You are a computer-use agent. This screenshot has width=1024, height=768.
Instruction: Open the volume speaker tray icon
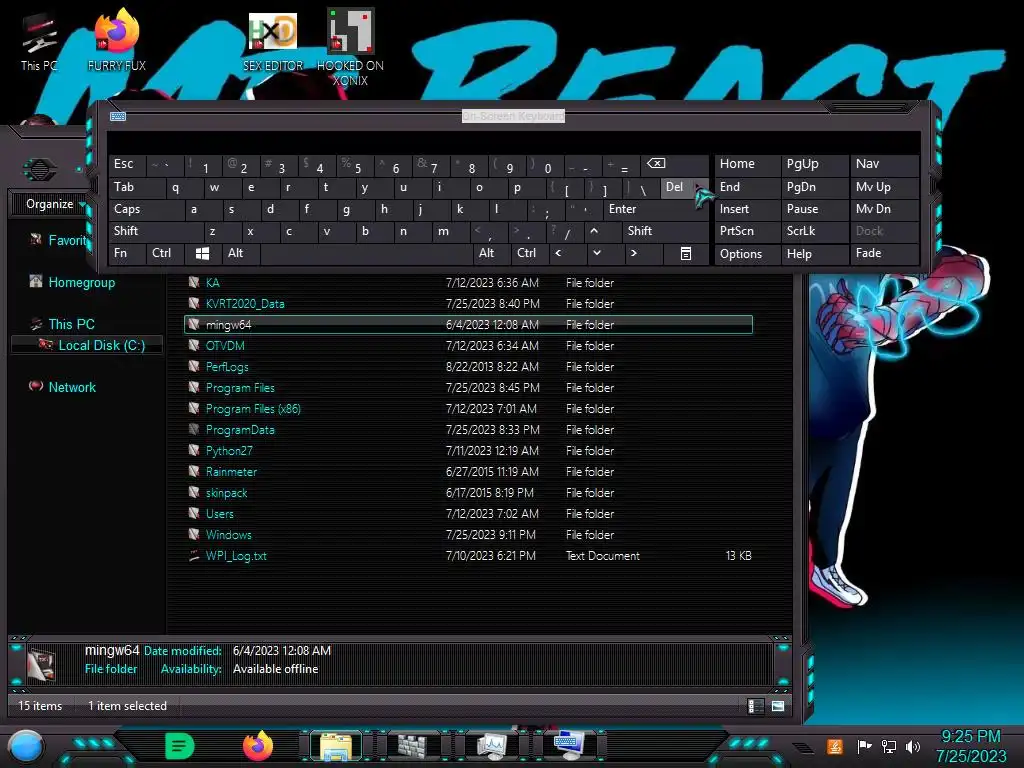click(x=913, y=746)
